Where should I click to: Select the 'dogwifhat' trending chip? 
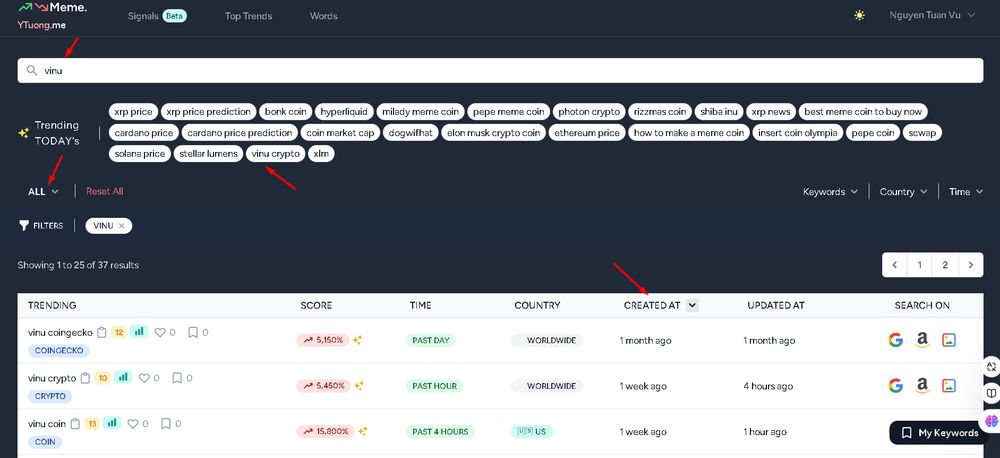point(411,133)
